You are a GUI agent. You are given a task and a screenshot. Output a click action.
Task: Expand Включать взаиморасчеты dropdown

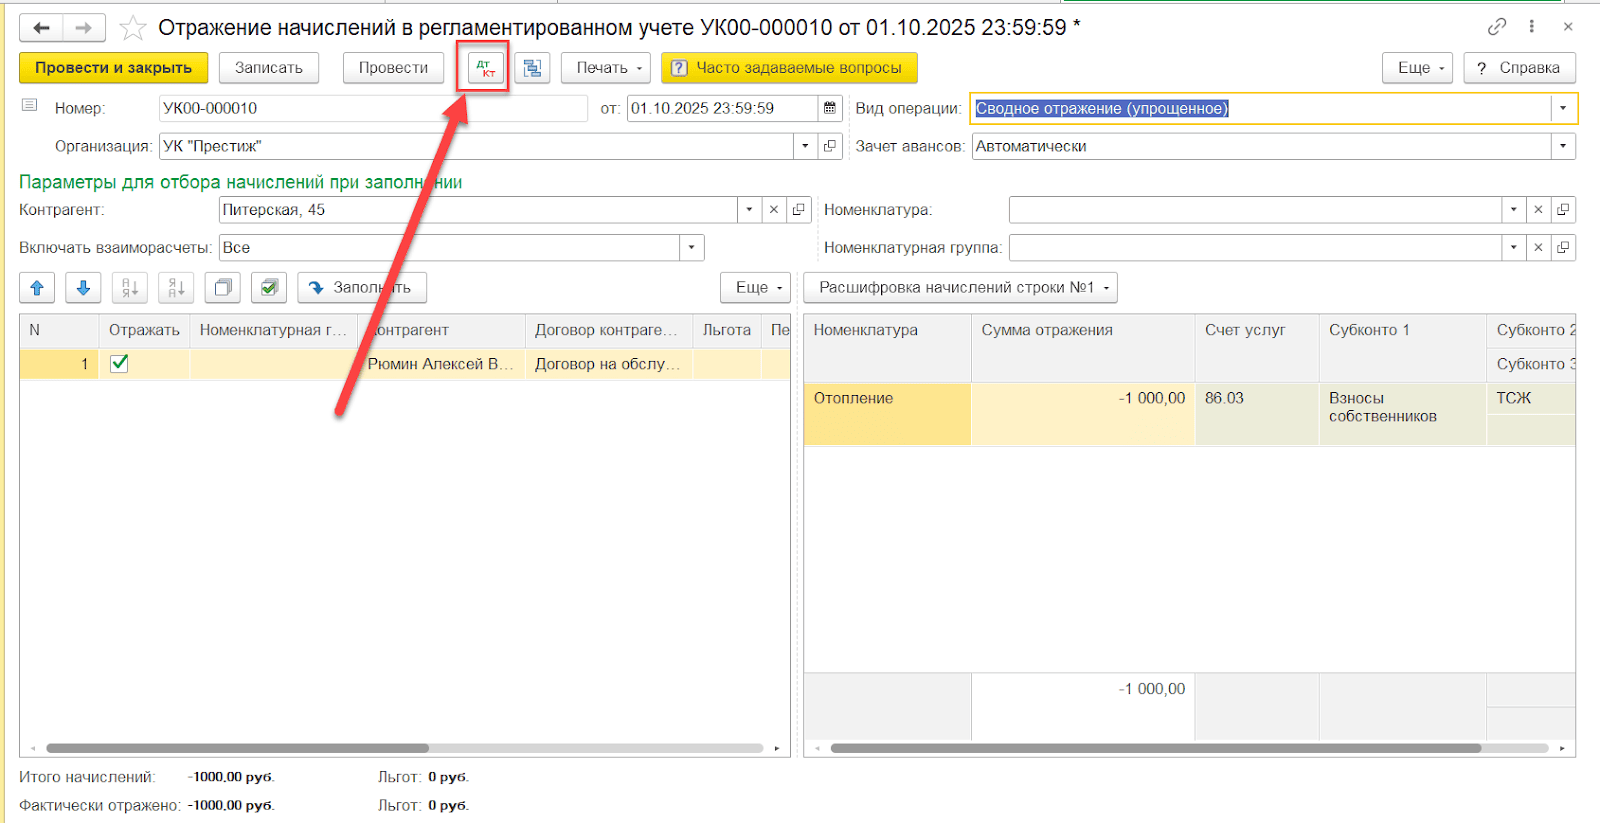coord(691,248)
